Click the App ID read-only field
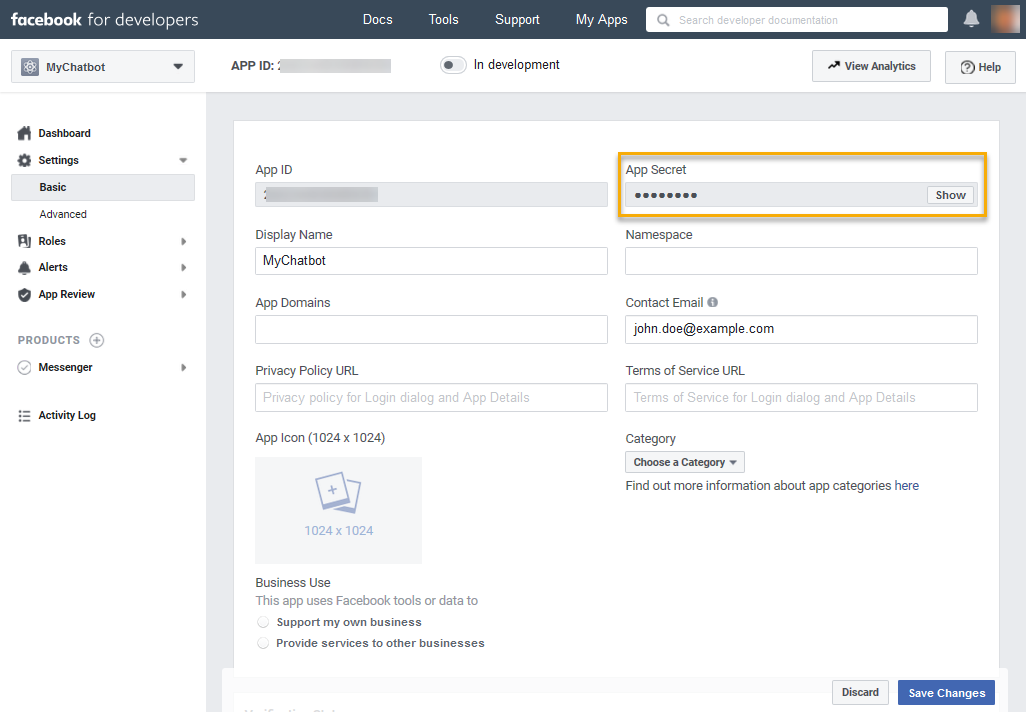This screenshot has height=712, width=1026. [x=431, y=194]
